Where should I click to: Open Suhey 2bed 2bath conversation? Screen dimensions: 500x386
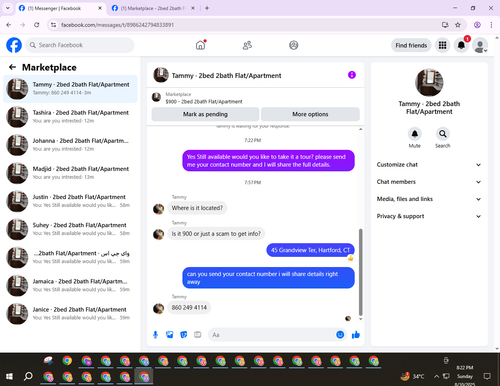tap(70, 229)
